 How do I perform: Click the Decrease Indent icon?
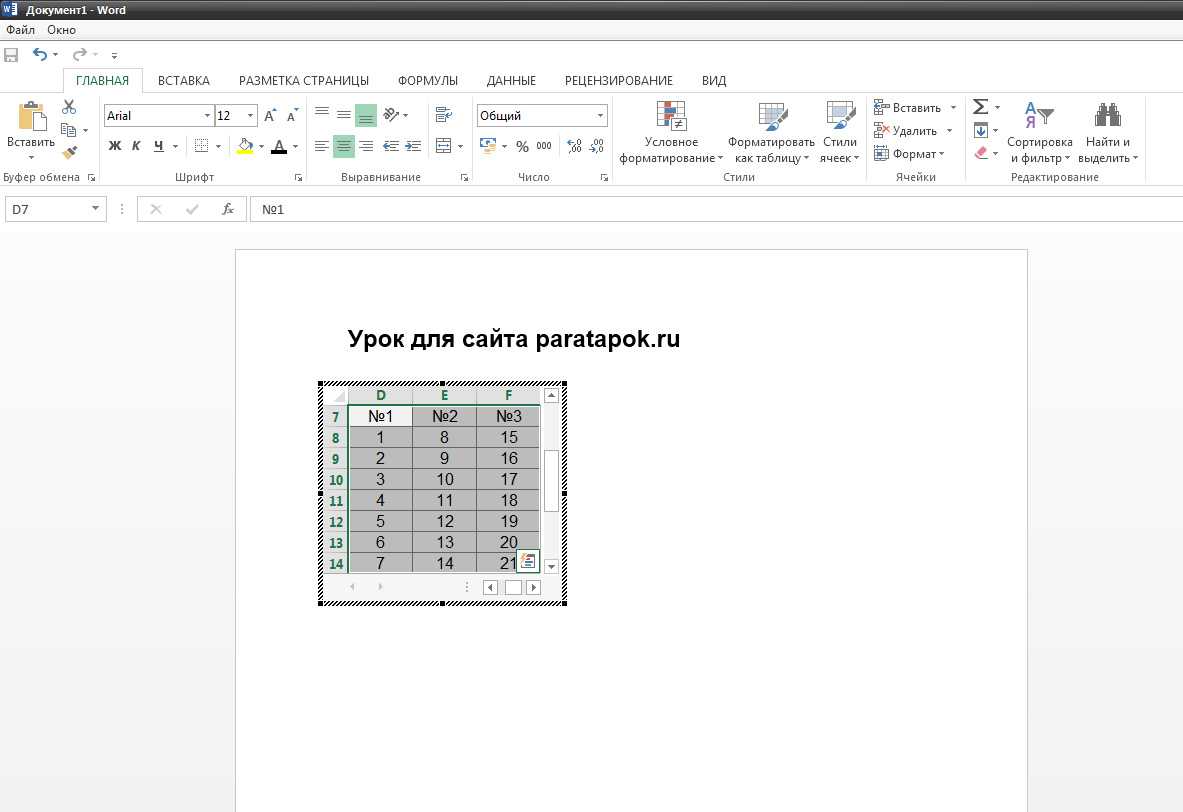[391, 146]
